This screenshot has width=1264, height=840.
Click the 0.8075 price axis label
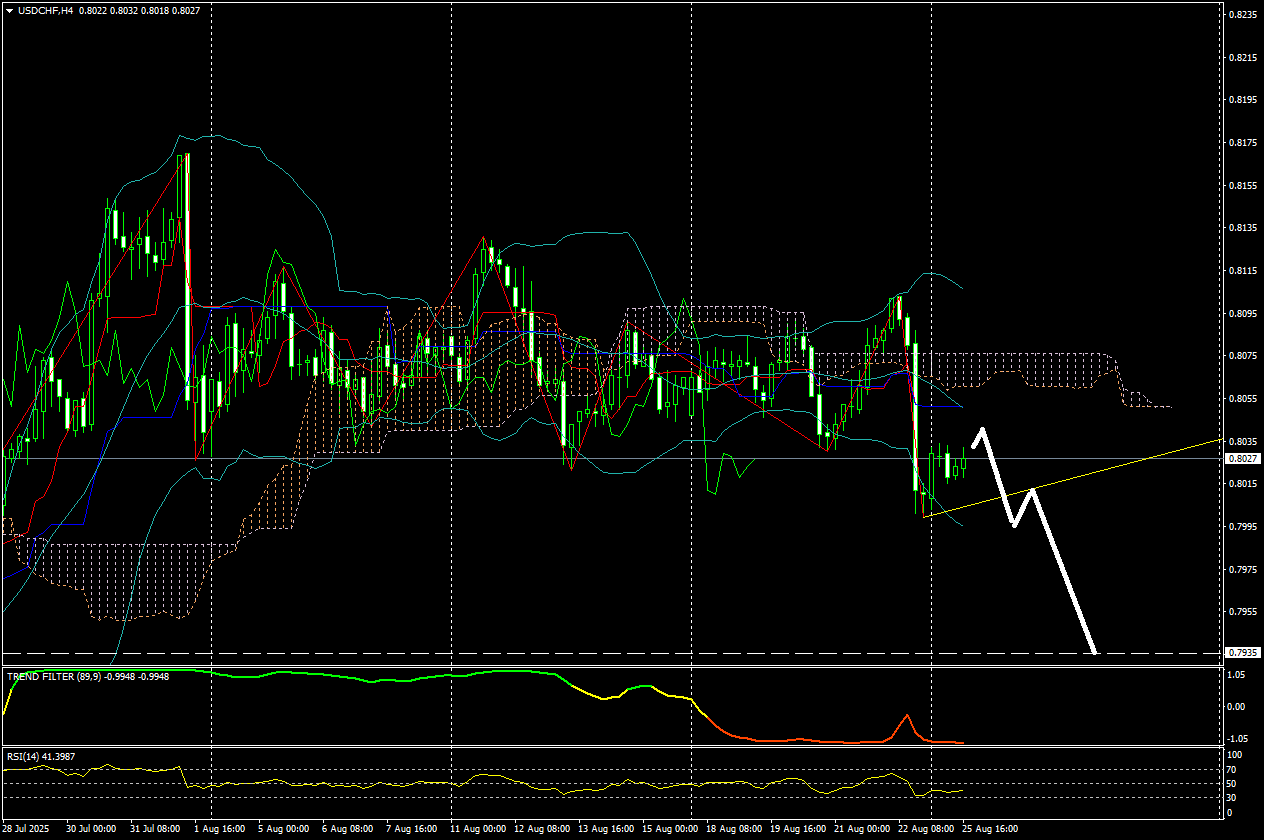click(1243, 356)
